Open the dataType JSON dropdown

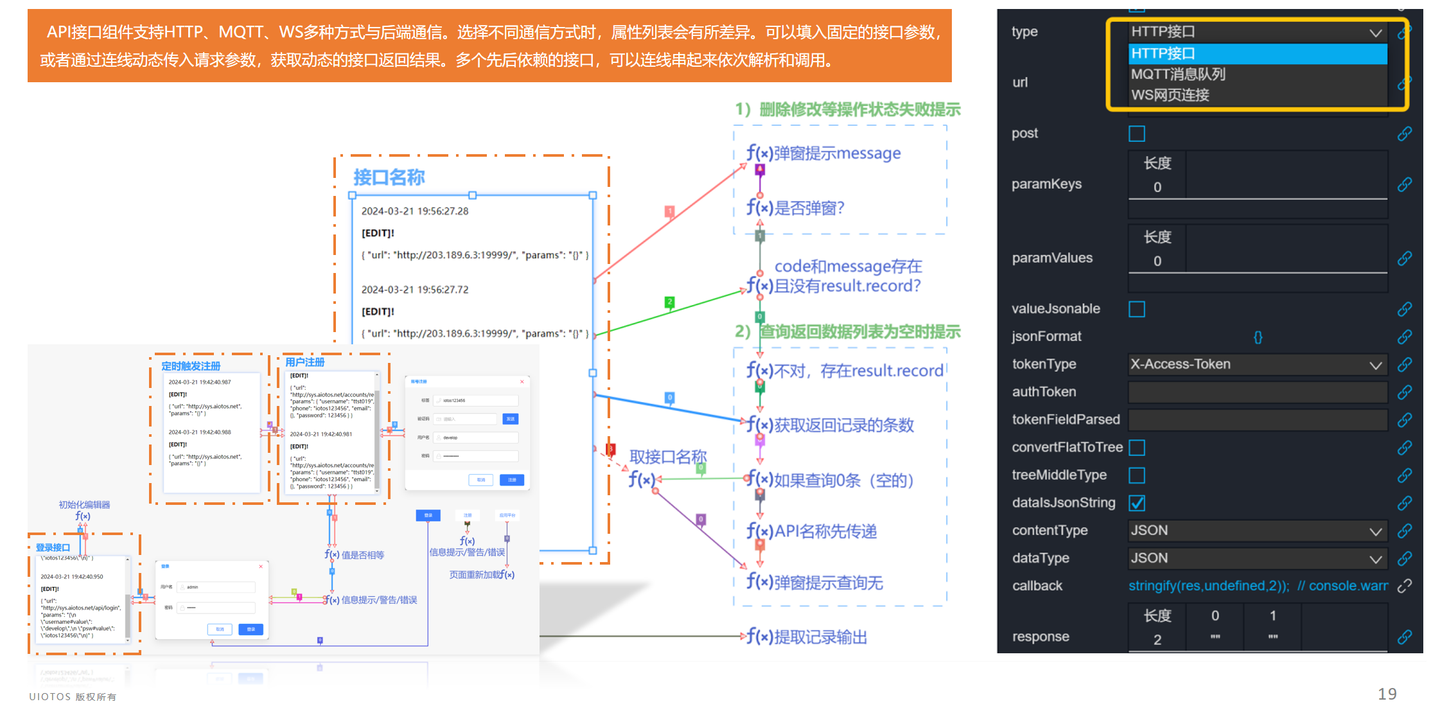[x=1258, y=558]
